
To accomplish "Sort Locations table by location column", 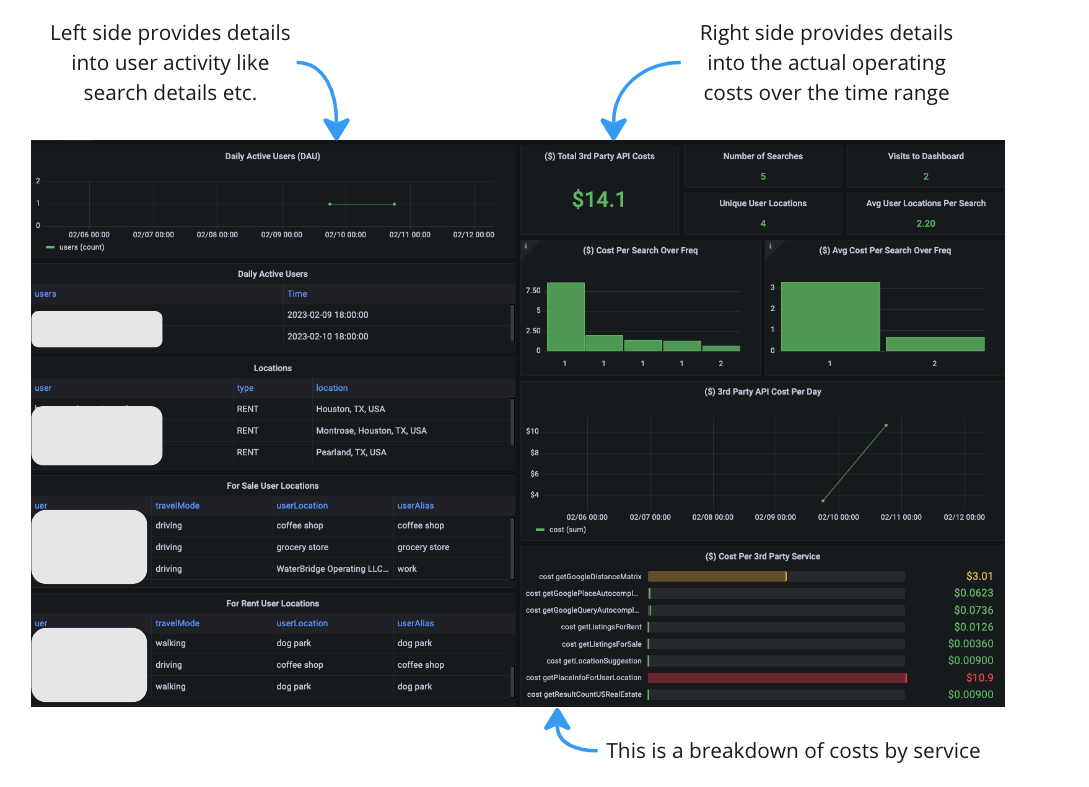I will tap(332, 388).
